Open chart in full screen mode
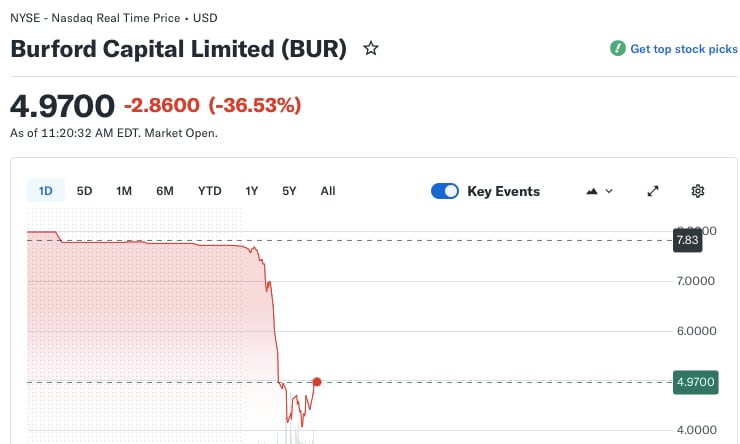The image size is (740, 444). 653,191
